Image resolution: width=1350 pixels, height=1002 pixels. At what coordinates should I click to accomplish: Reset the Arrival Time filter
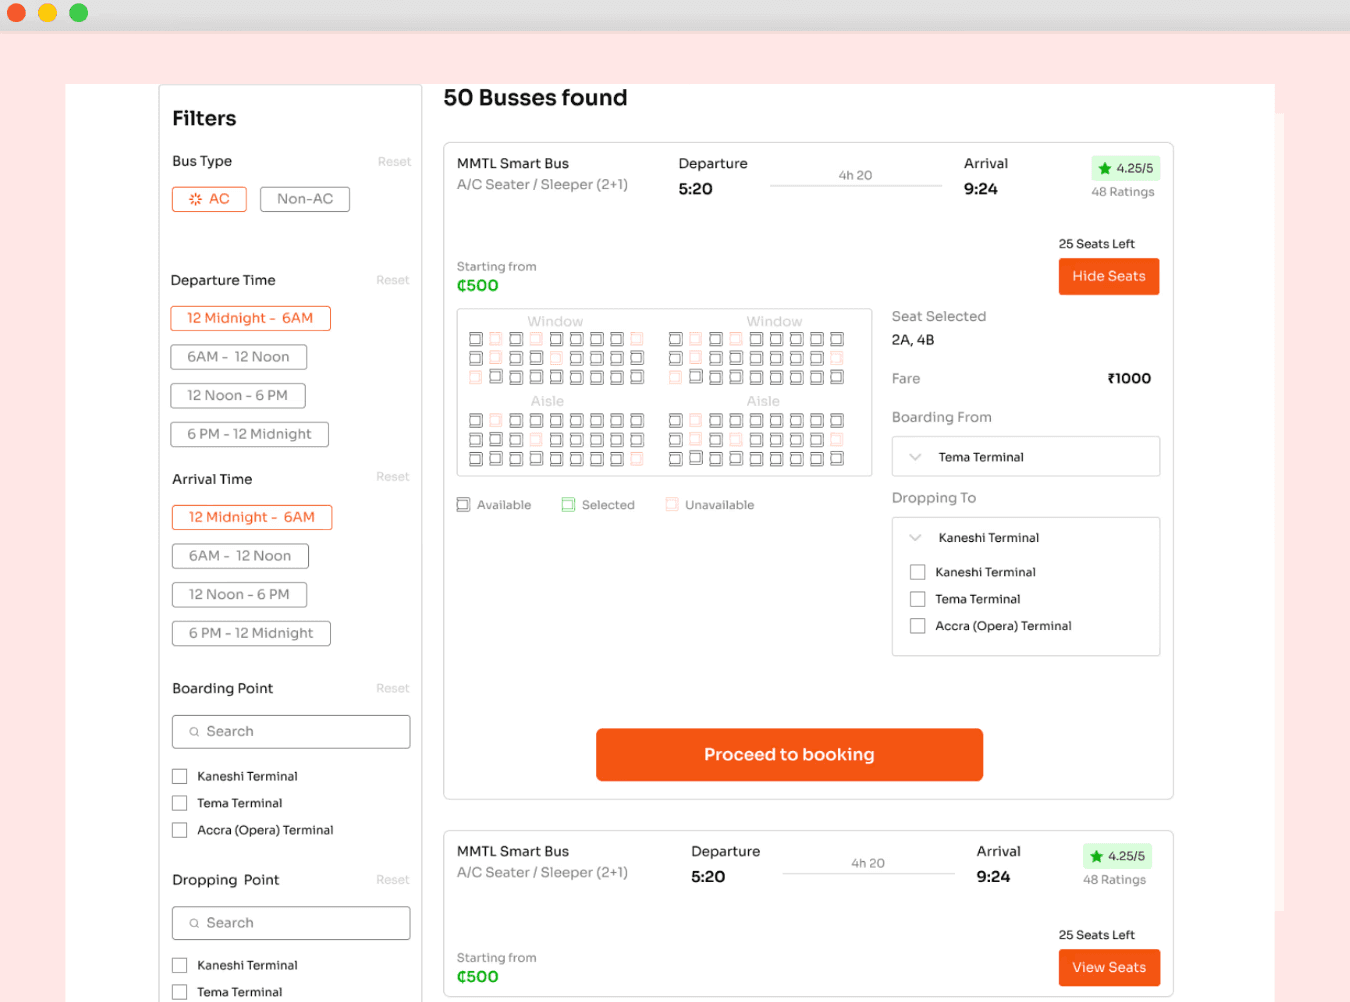[393, 477]
